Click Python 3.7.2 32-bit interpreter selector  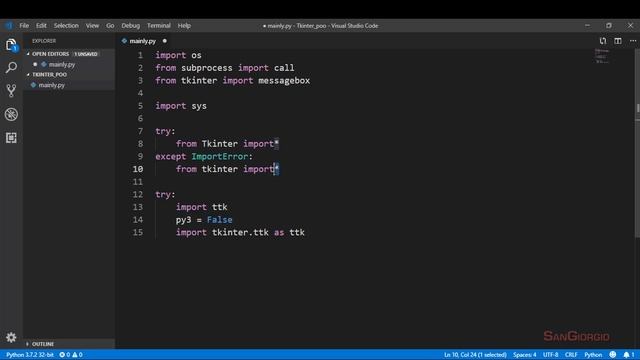coord(30,355)
